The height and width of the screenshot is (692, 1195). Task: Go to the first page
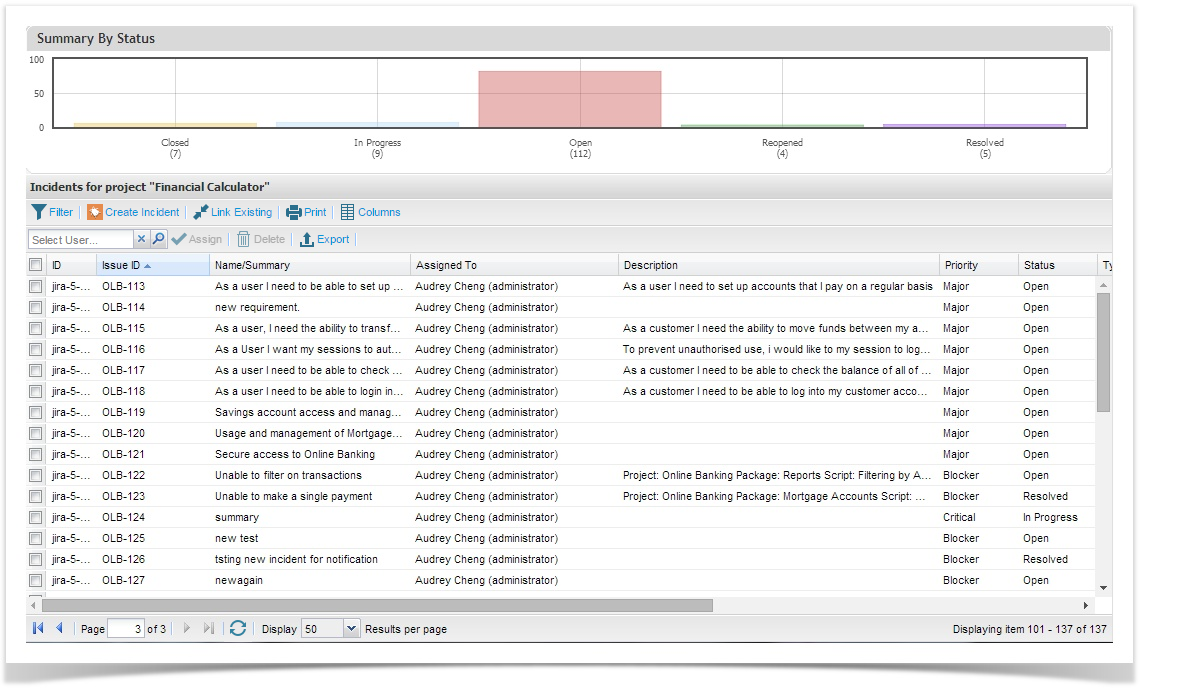tap(38, 628)
